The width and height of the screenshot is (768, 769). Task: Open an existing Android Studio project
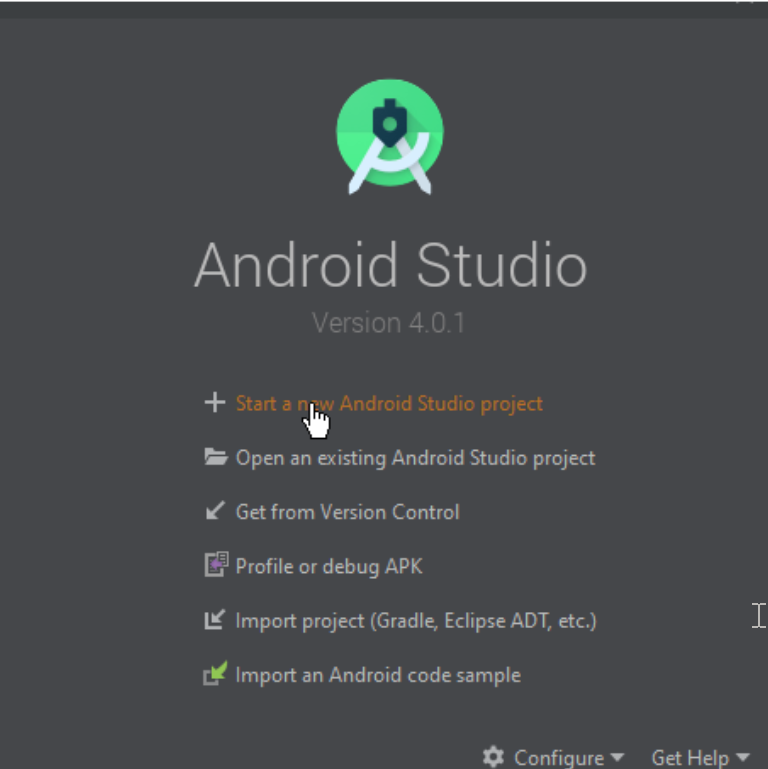(x=415, y=458)
